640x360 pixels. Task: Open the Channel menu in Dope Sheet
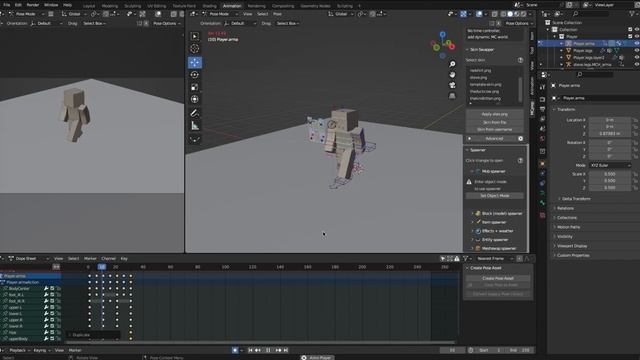pyautogui.click(x=108, y=258)
